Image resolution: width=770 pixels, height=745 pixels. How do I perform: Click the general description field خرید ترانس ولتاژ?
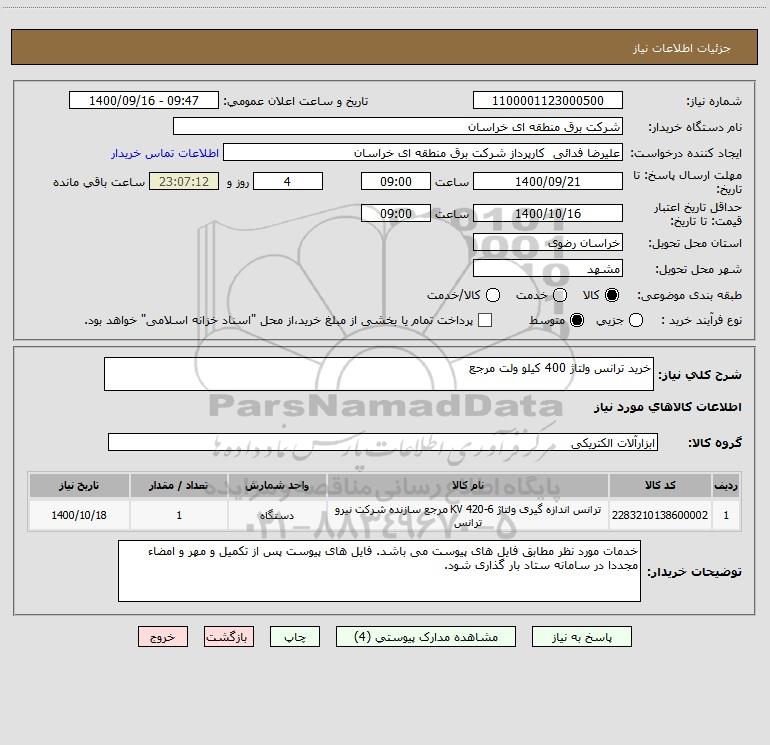click(x=379, y=374)
